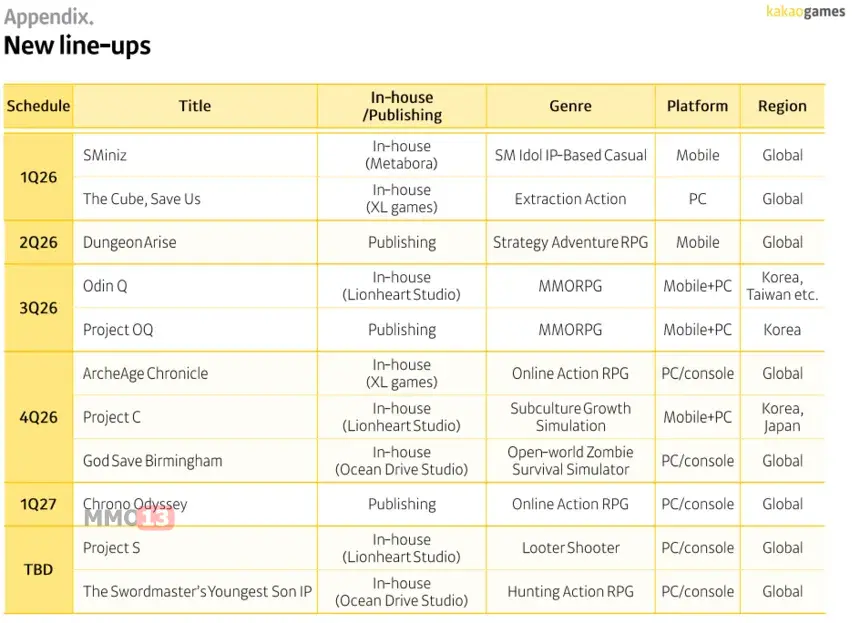Click the Platform column header
The height and width of the screenshot is (623, 860).
point(697,106)
